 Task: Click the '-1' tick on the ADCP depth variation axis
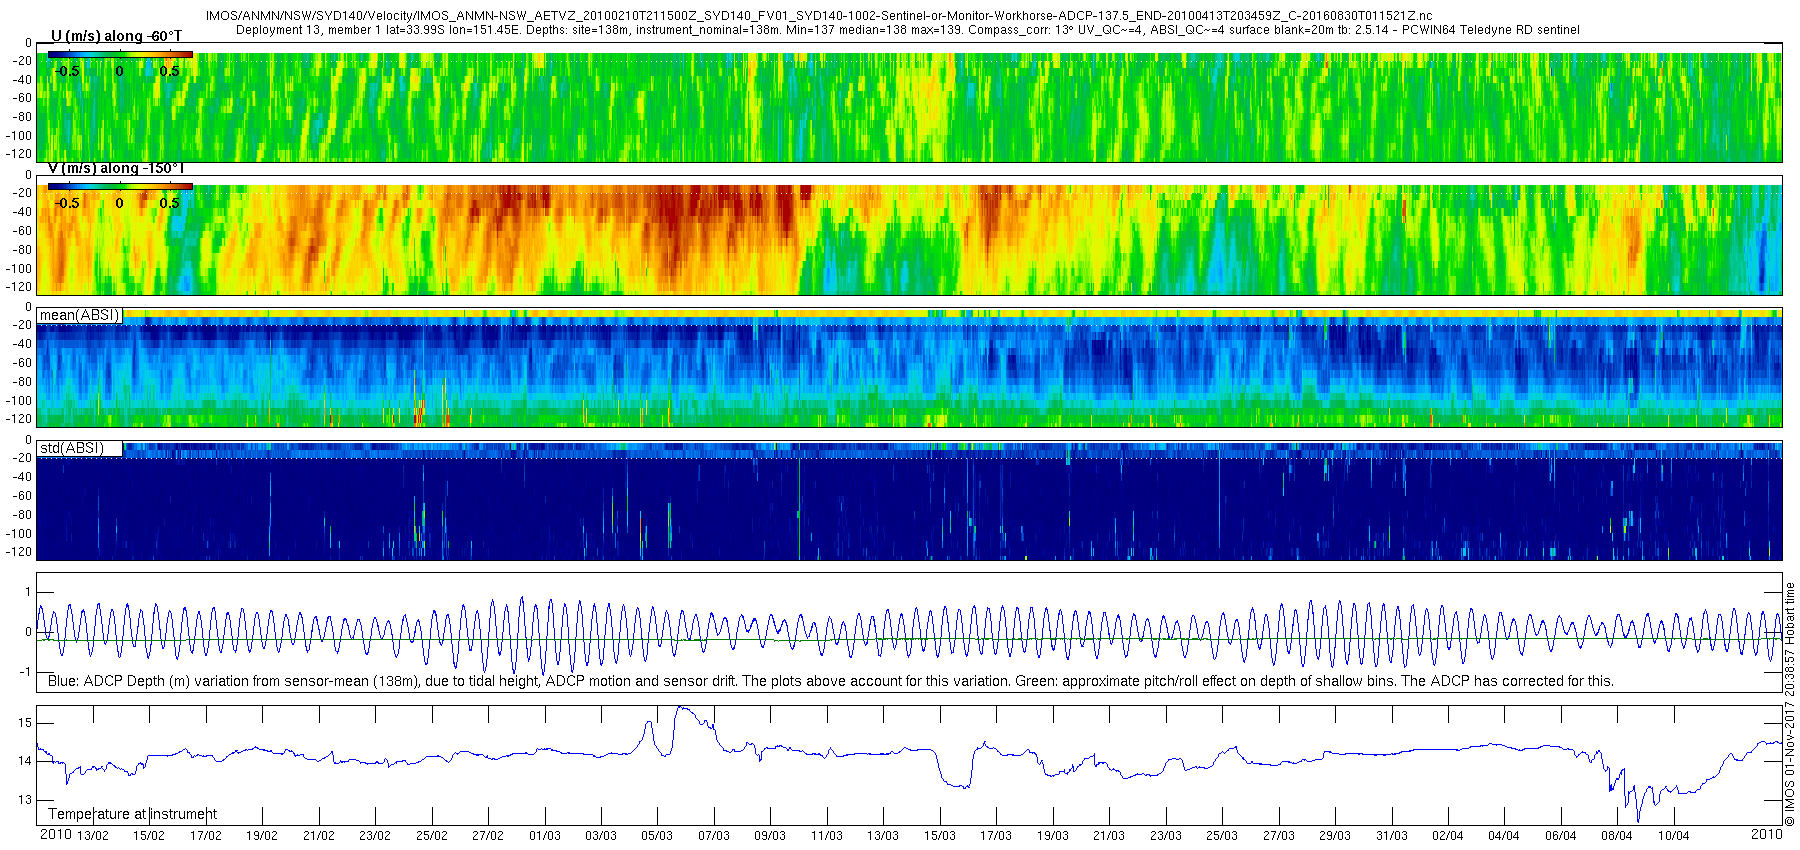(27, 672)
